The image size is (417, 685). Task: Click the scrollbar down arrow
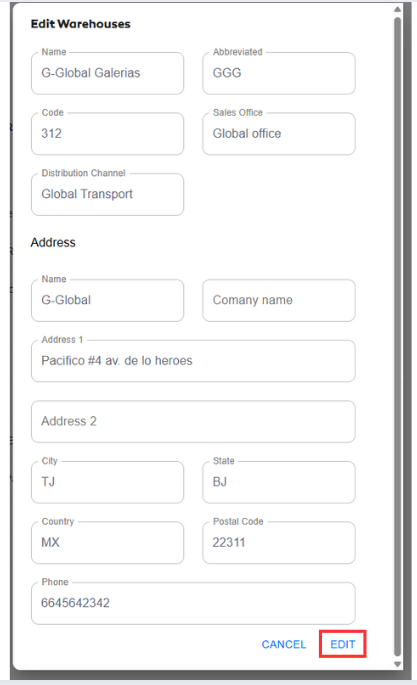pyautogui.click(x=397, y=664)
